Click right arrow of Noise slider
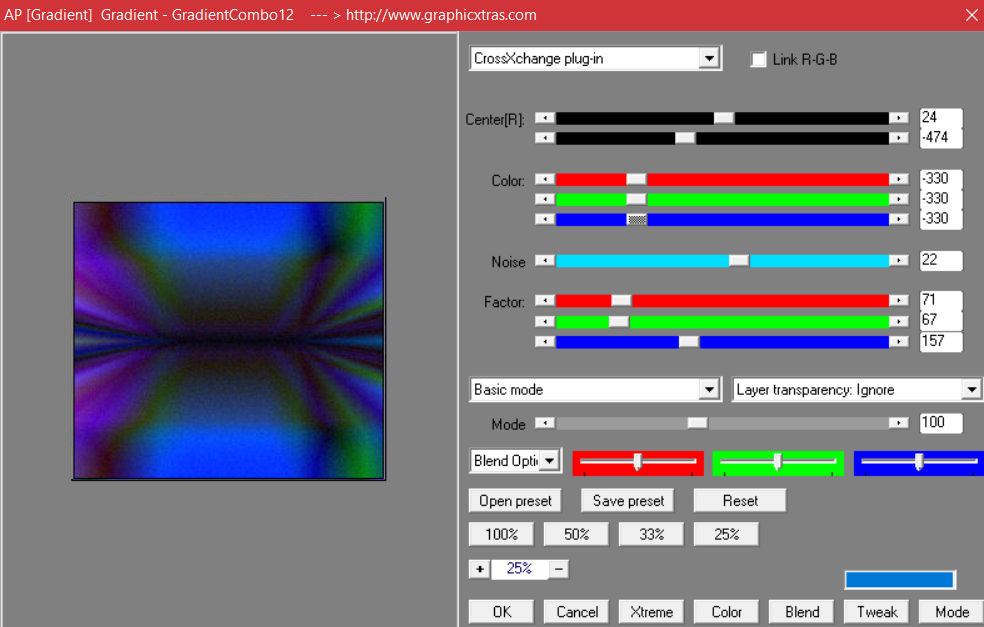 [x=899, y=261]
